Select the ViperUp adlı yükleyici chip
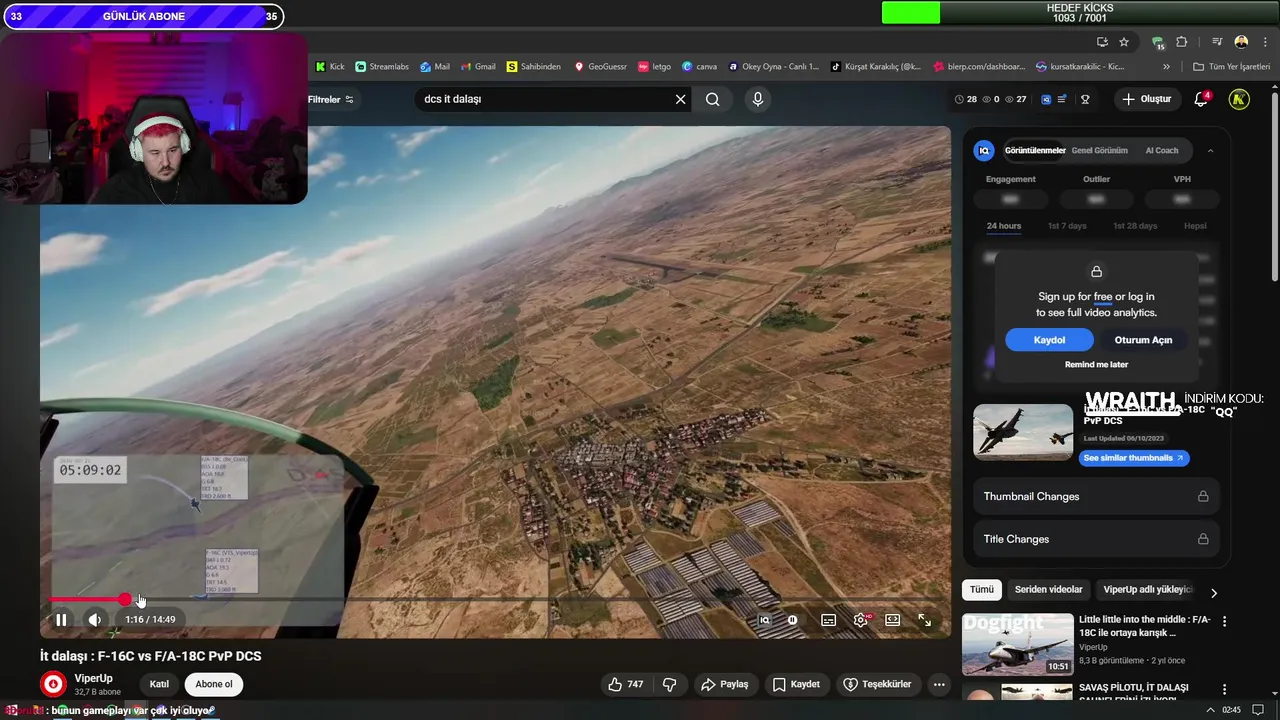 coord(1147,590)
